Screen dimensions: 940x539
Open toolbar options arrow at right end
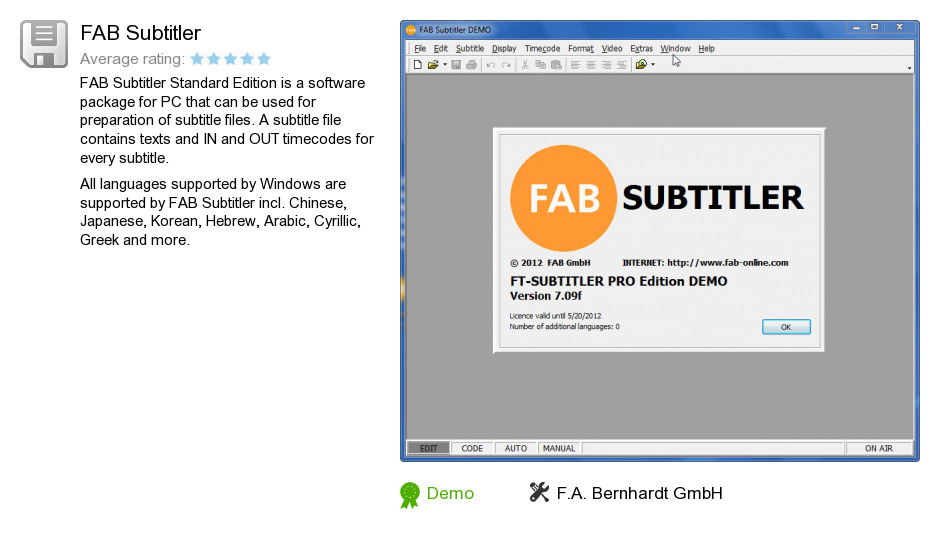[909, 68]
